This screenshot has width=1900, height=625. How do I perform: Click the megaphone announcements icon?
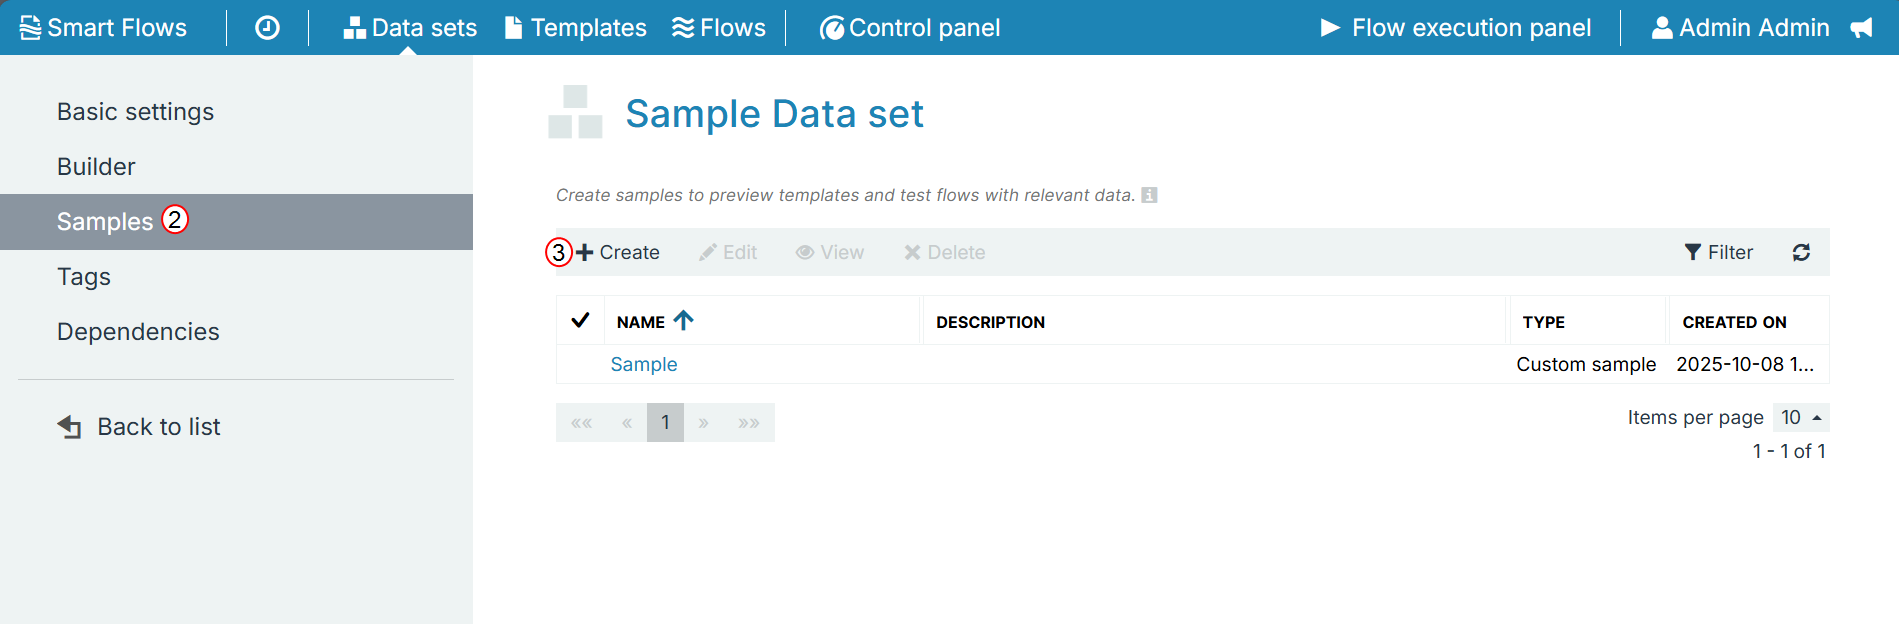pos(1861,28)
